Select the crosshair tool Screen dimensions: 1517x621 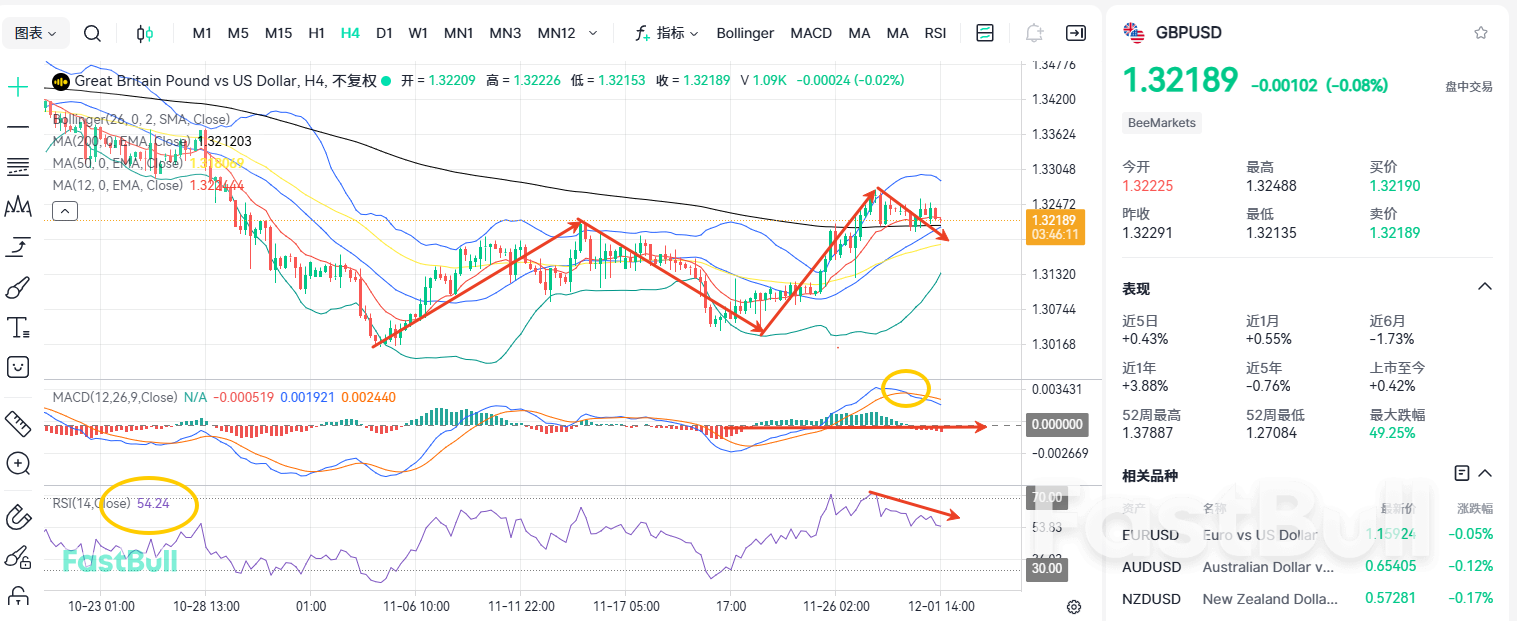click(16, 86)
